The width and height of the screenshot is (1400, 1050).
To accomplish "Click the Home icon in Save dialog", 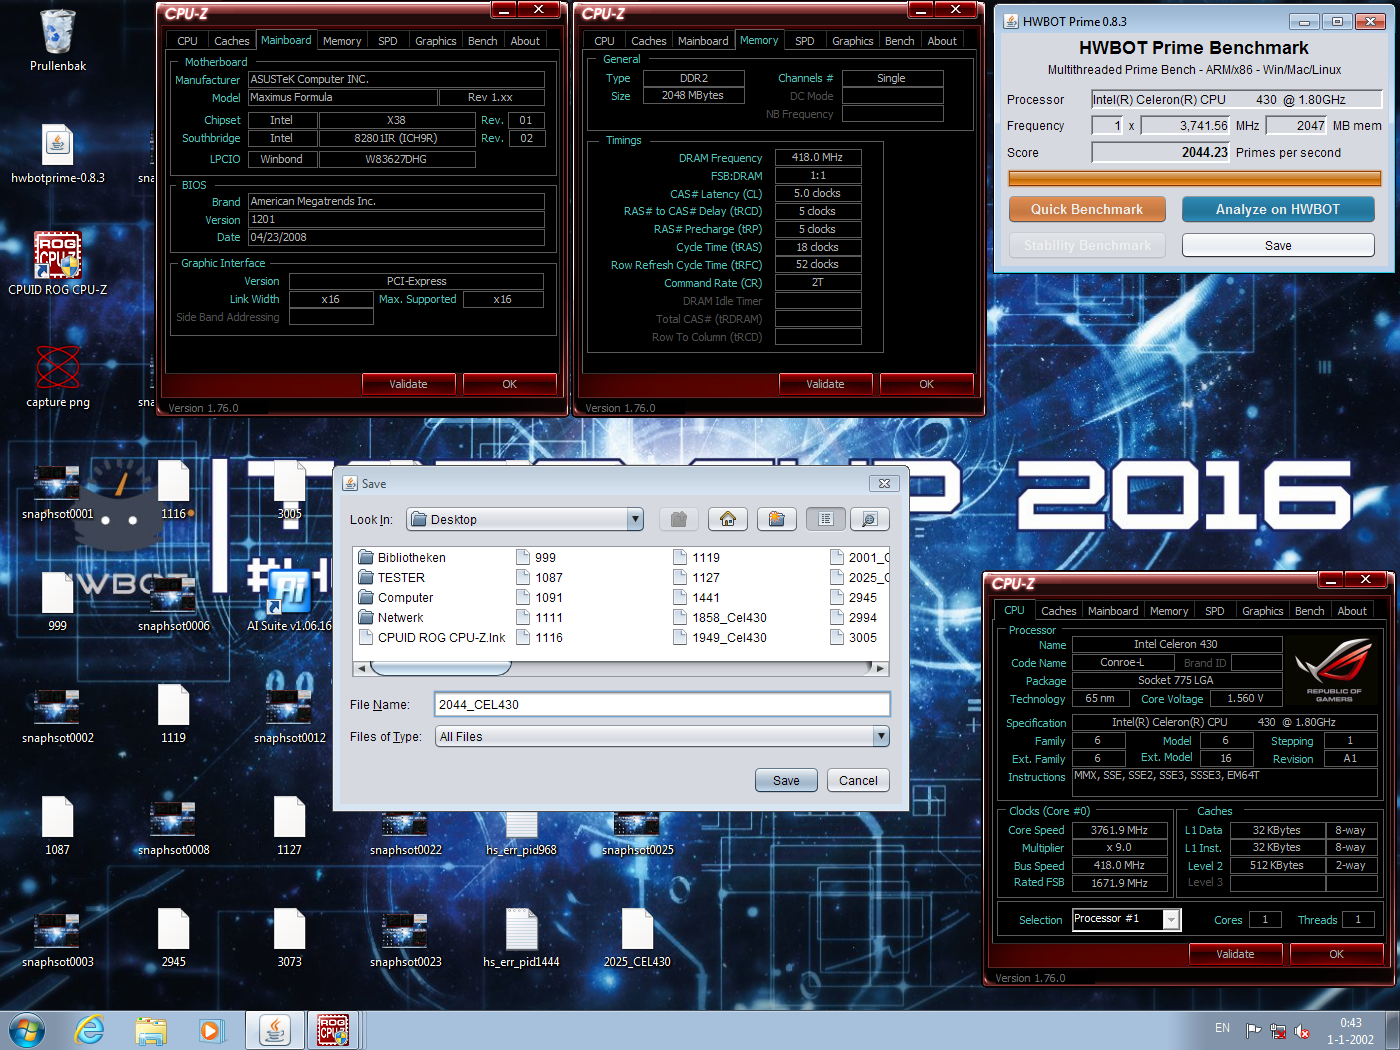I will coord(728,519).
